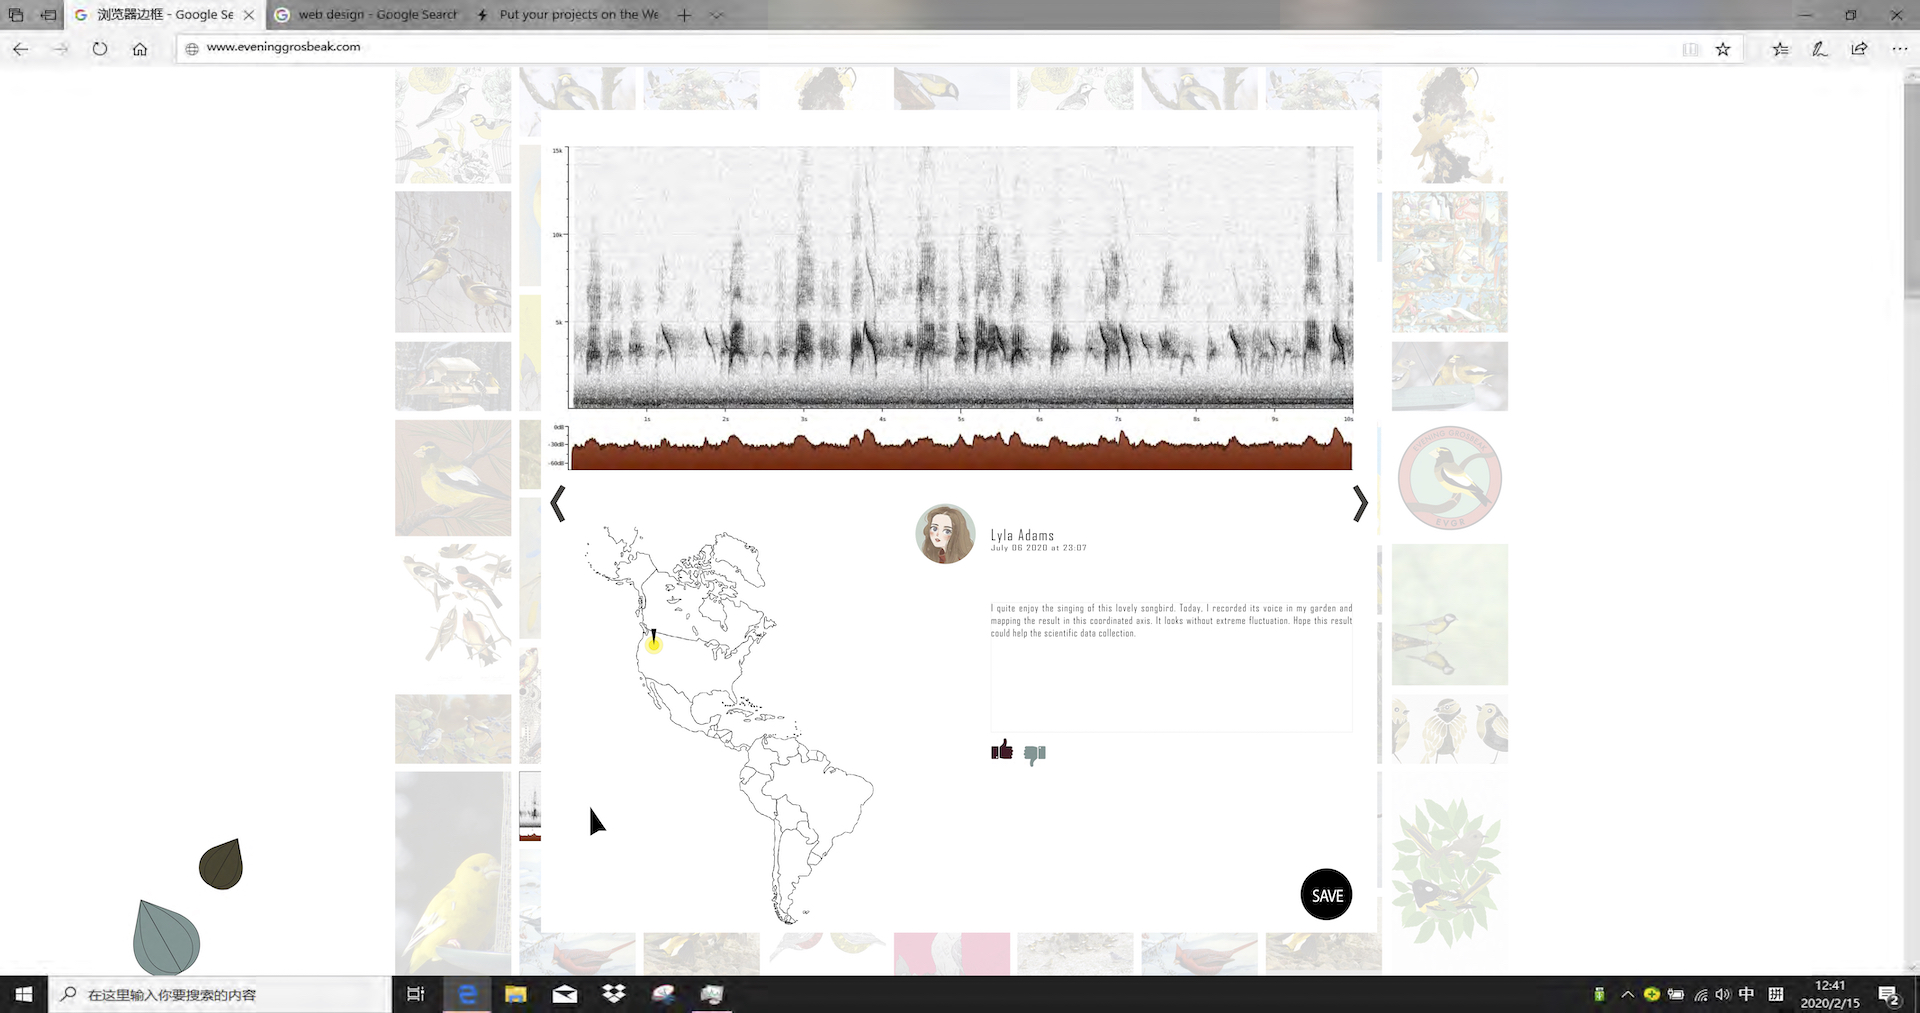This screenshot has width=1920, height=1013.
Task: Click the thumbs up like icon
Action: [1001, 750]
